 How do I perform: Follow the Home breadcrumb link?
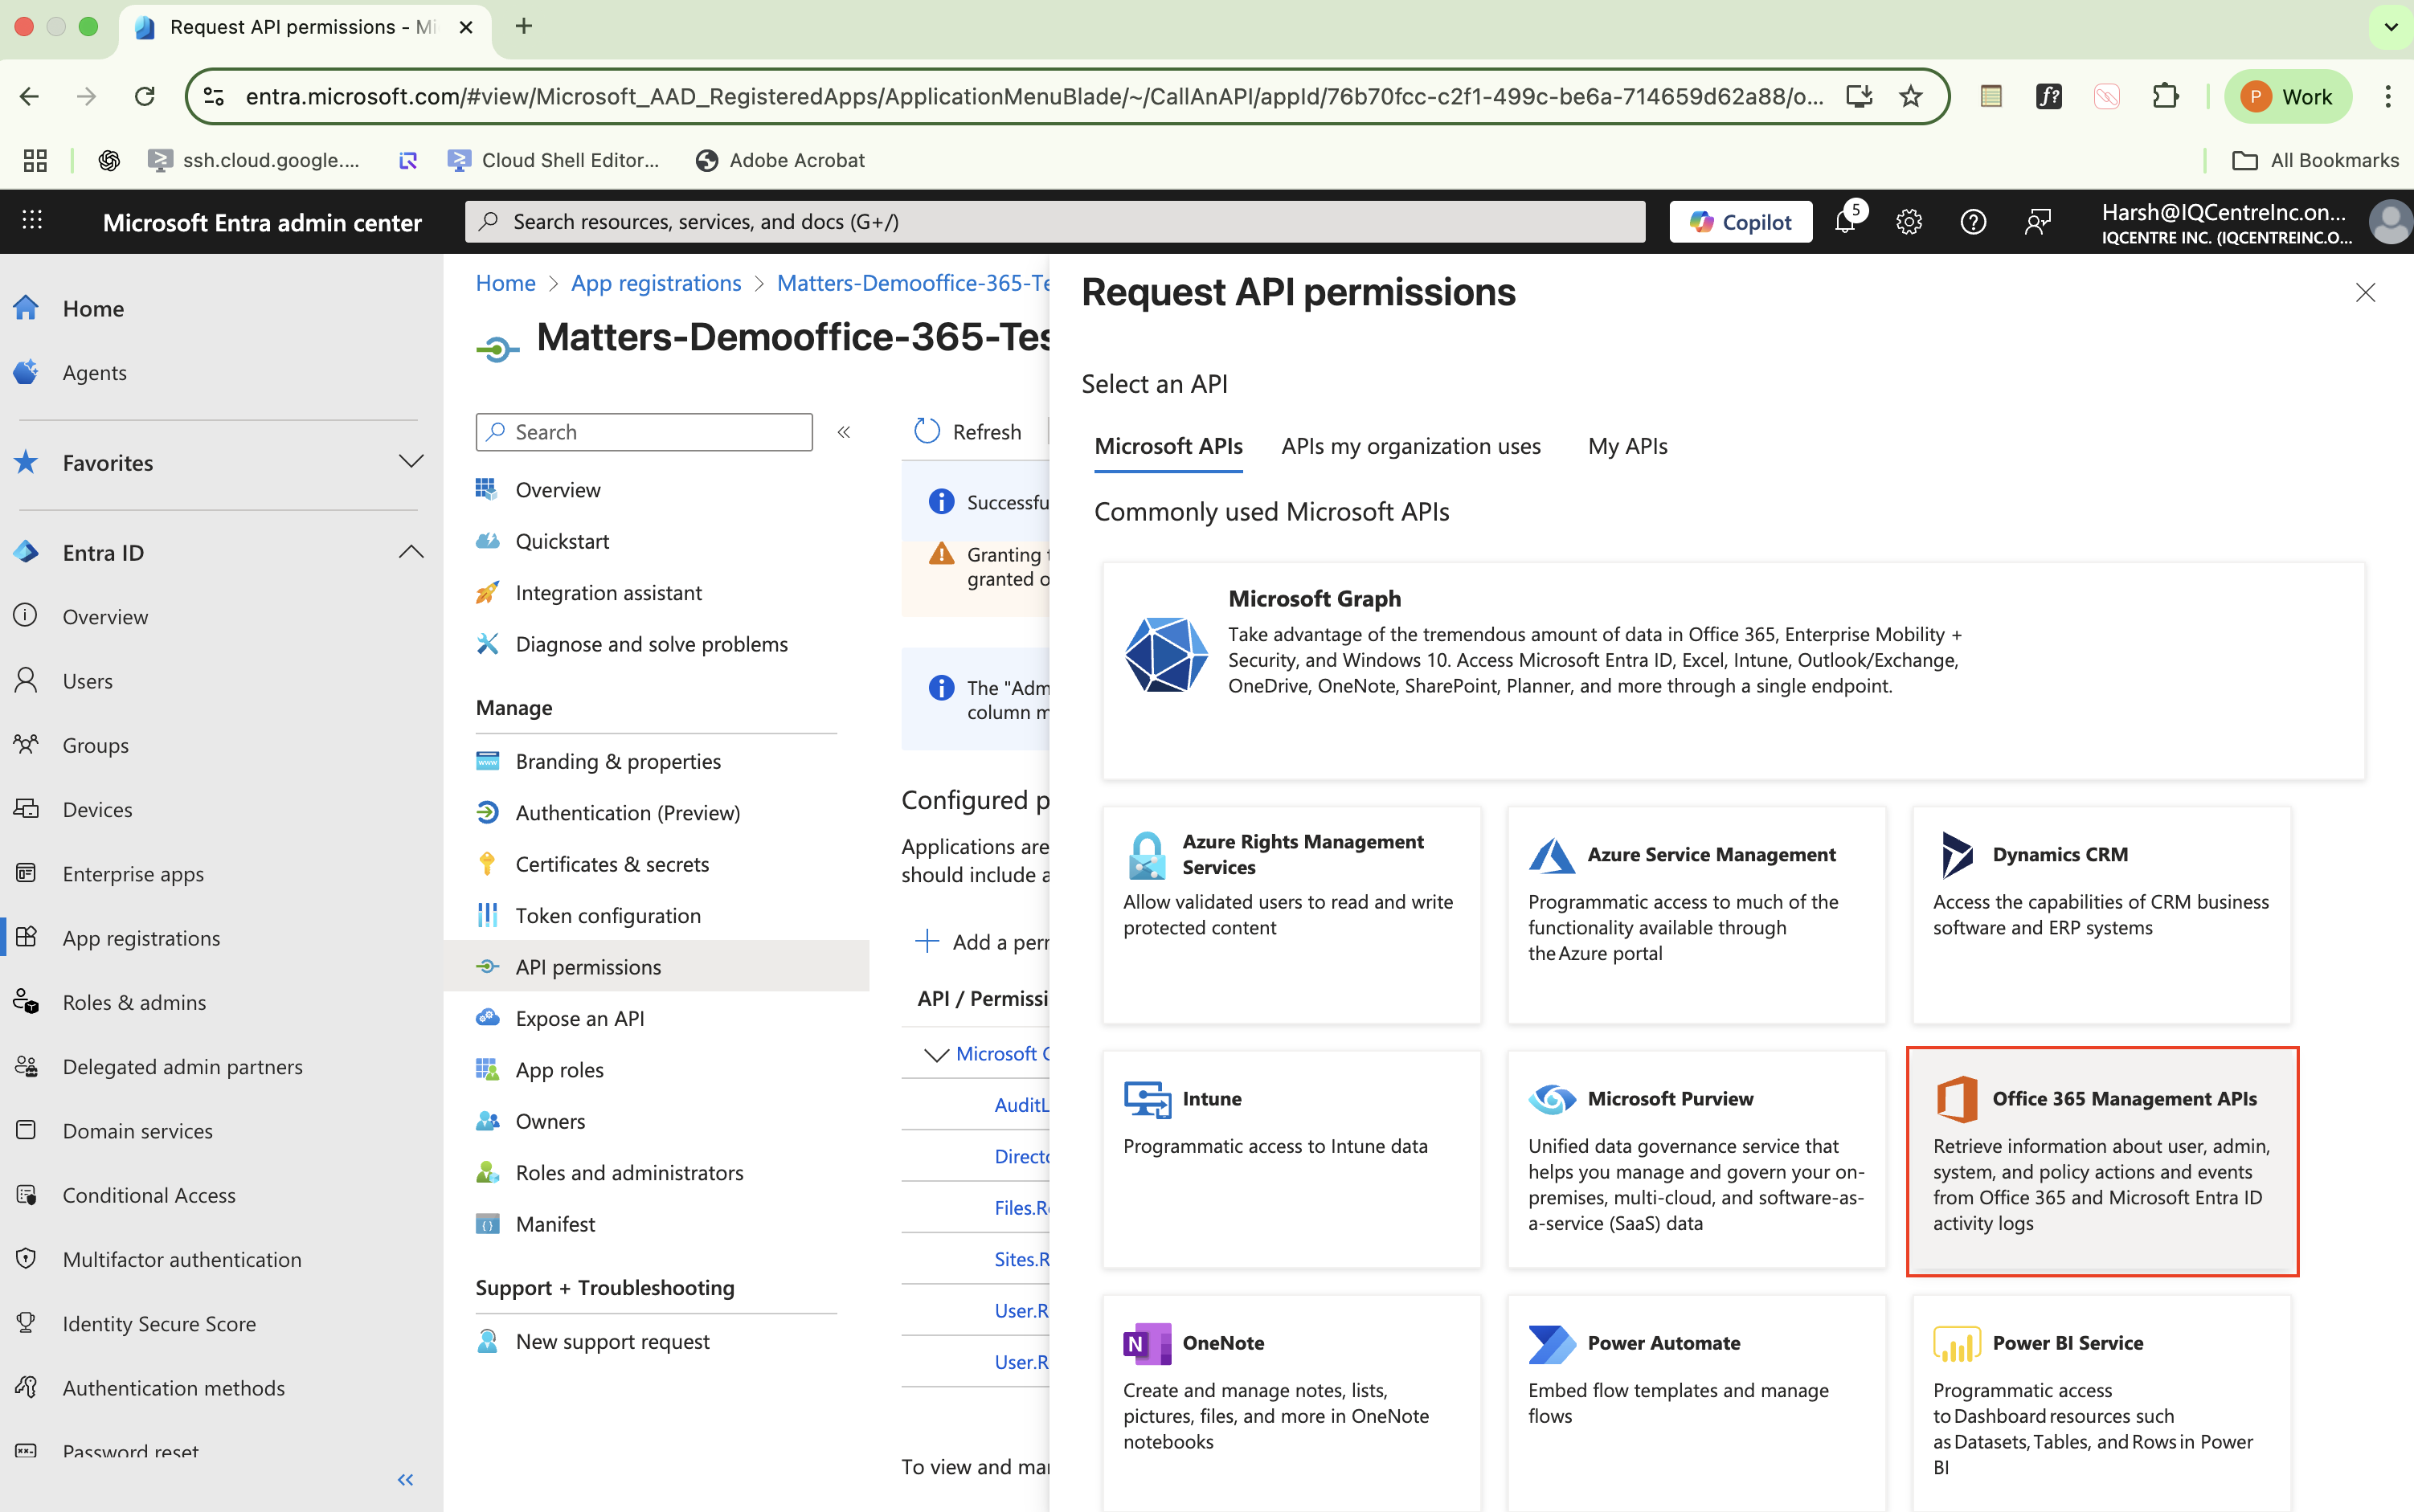(505, 283)
